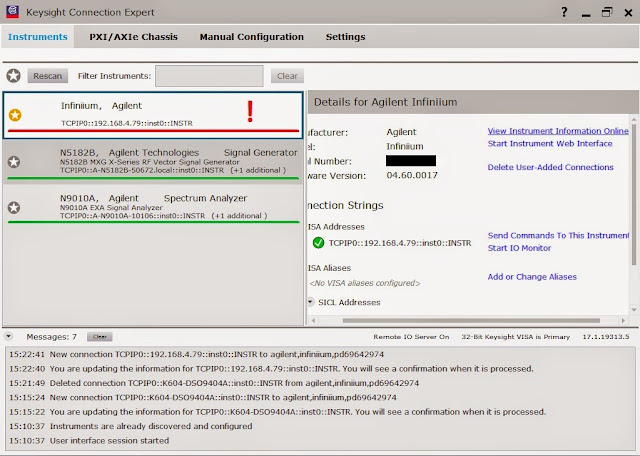
Task: Click the Remote IO Server On status
Action: (411, 337)
